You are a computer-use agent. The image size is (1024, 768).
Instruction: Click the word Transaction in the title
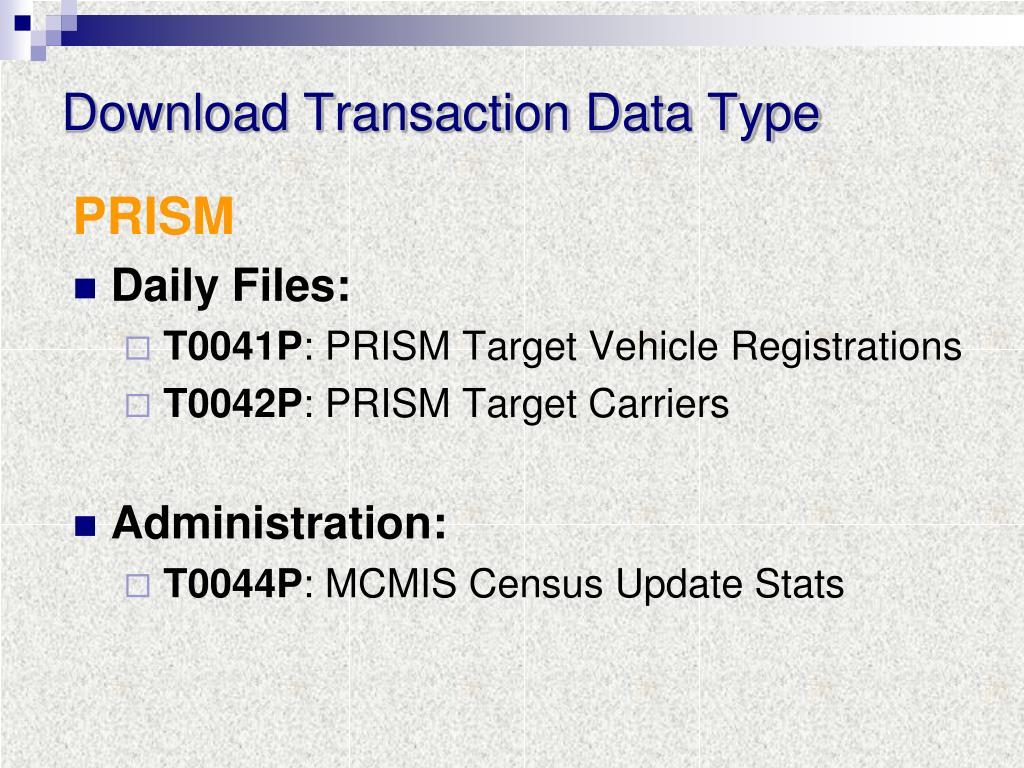437,113
